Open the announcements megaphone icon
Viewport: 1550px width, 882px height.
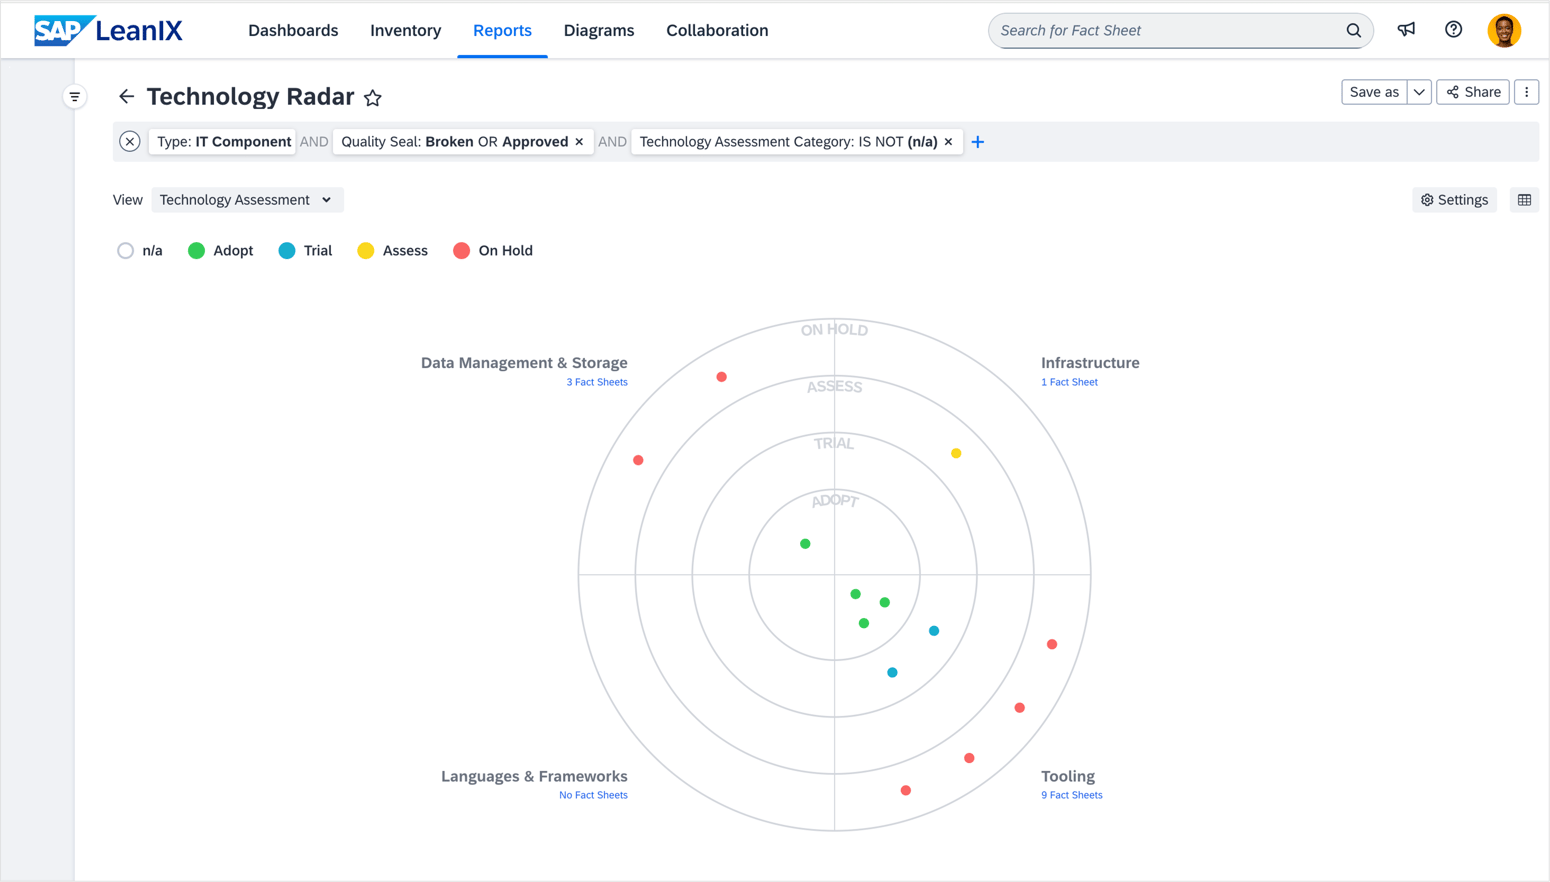click(x=1406, y=30)
